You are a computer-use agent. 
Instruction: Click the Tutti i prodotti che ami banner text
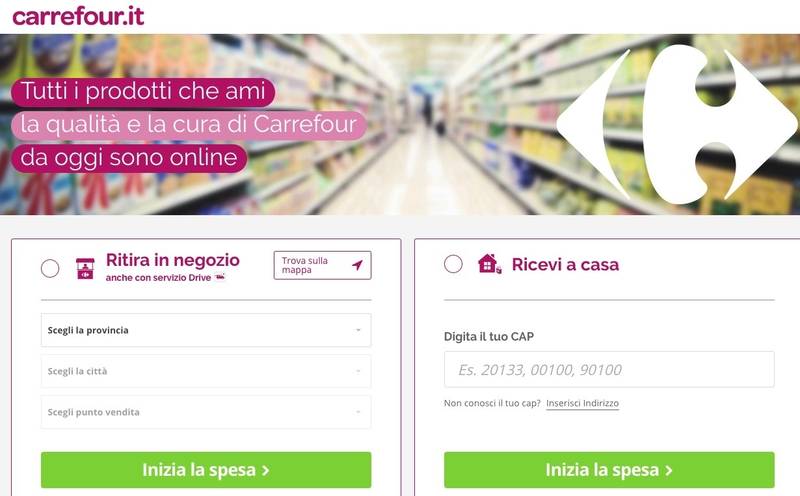coord(143,91)
